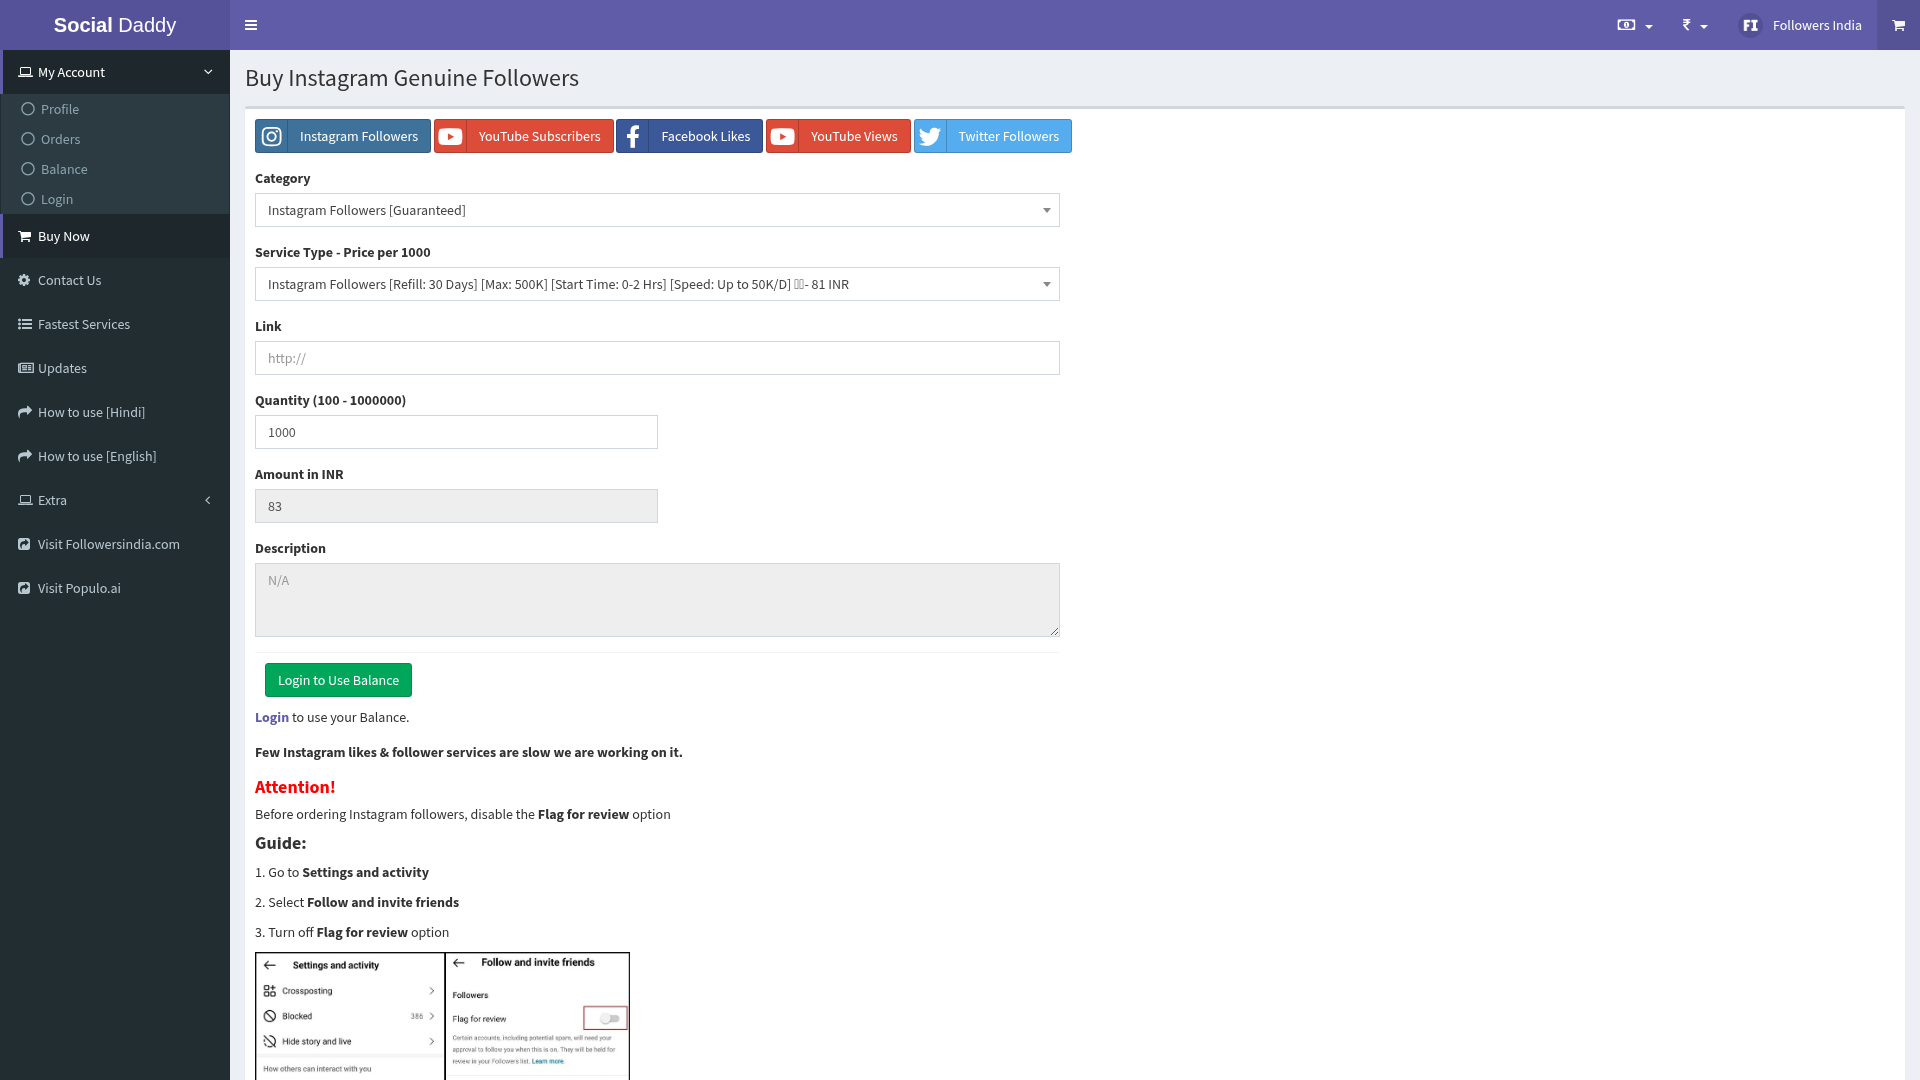The width and height of the screenshot is (1920, 1080).
Task: Open the rupee currency dropdown
Action: 1694,25
